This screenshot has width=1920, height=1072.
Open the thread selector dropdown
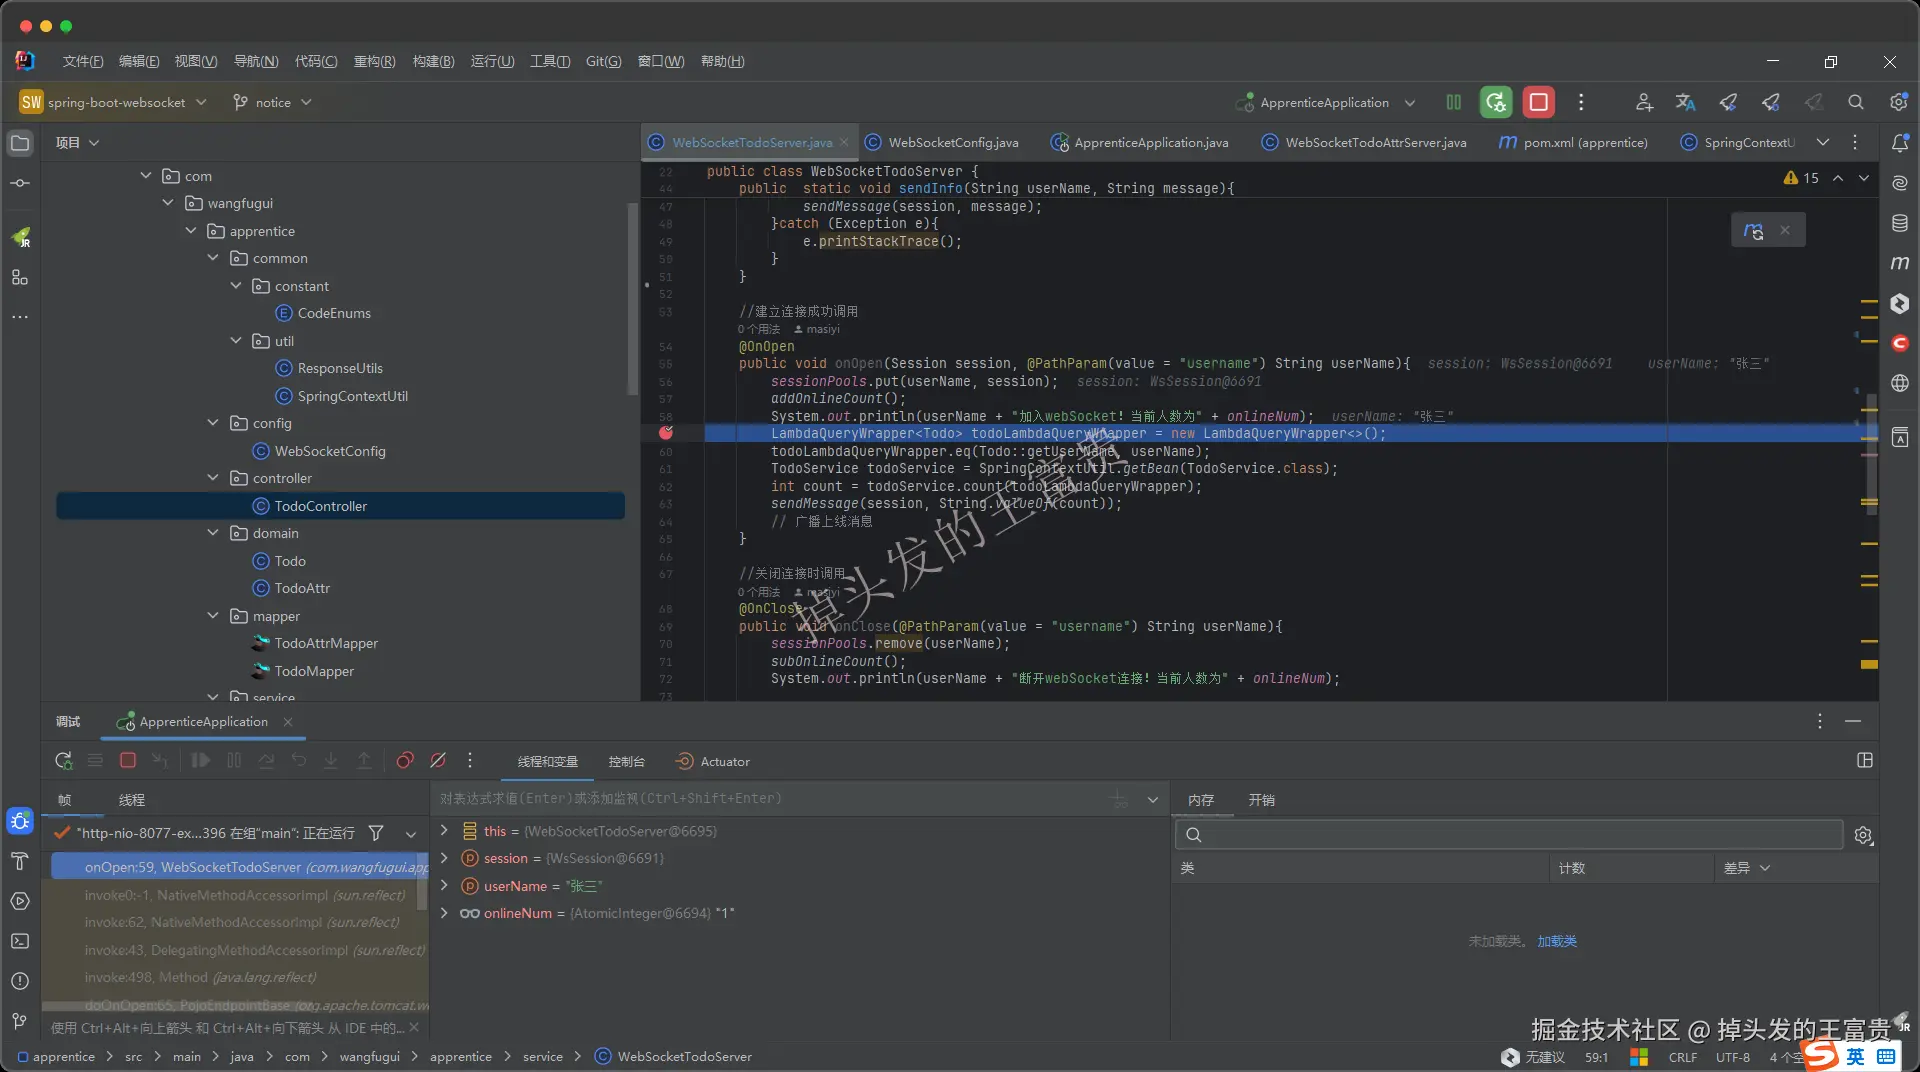[411, 833]
